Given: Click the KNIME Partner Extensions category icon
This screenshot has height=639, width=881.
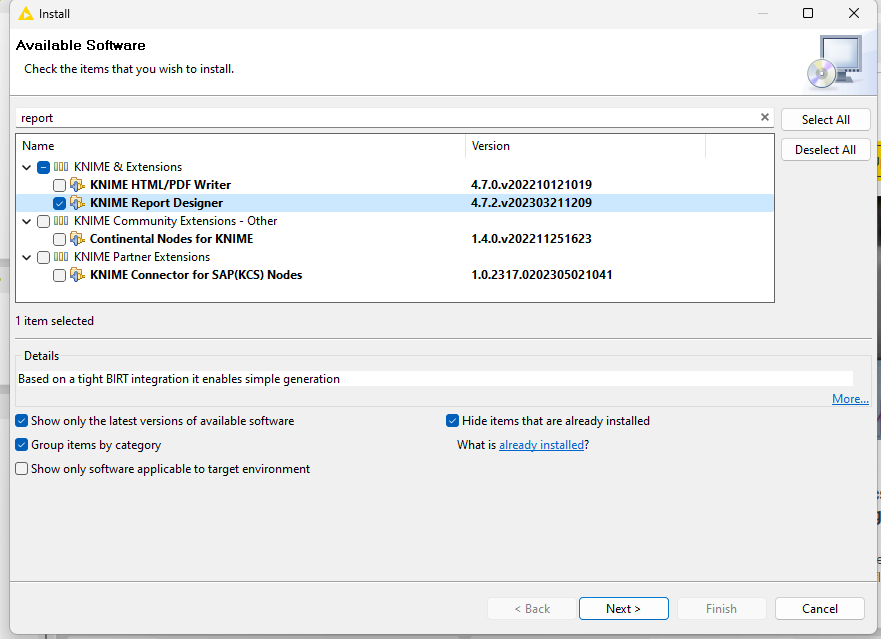Looking at the screenshot, I should pyautogui.click(x=61, y=257).
